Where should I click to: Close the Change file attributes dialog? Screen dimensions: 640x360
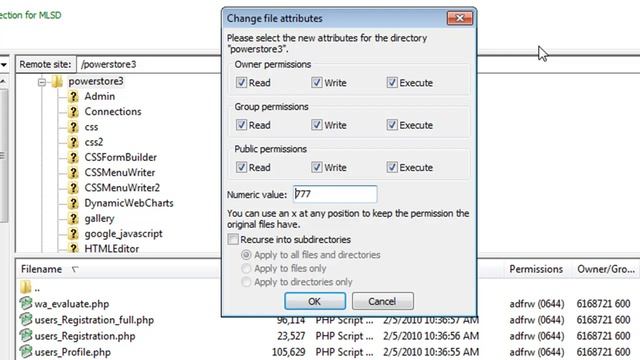pyautogui.click(x=460, y=18)
